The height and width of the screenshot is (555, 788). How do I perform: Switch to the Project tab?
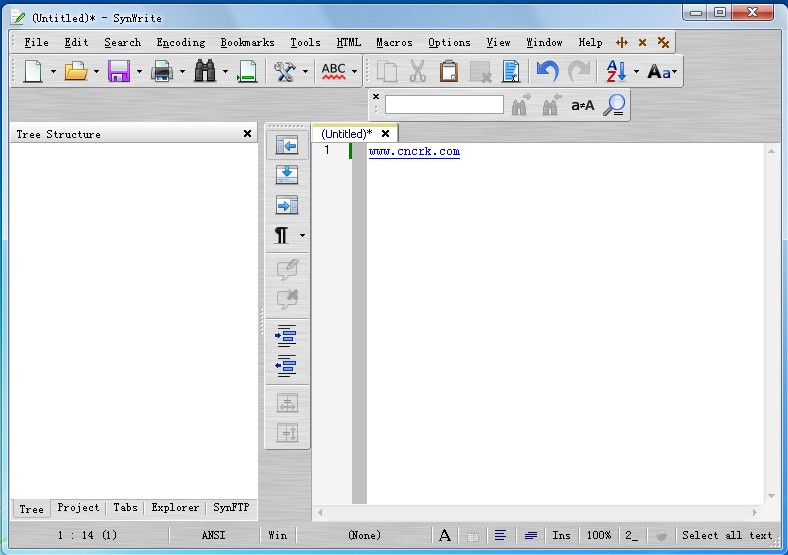pyautogui.click(x=78, y=508)
